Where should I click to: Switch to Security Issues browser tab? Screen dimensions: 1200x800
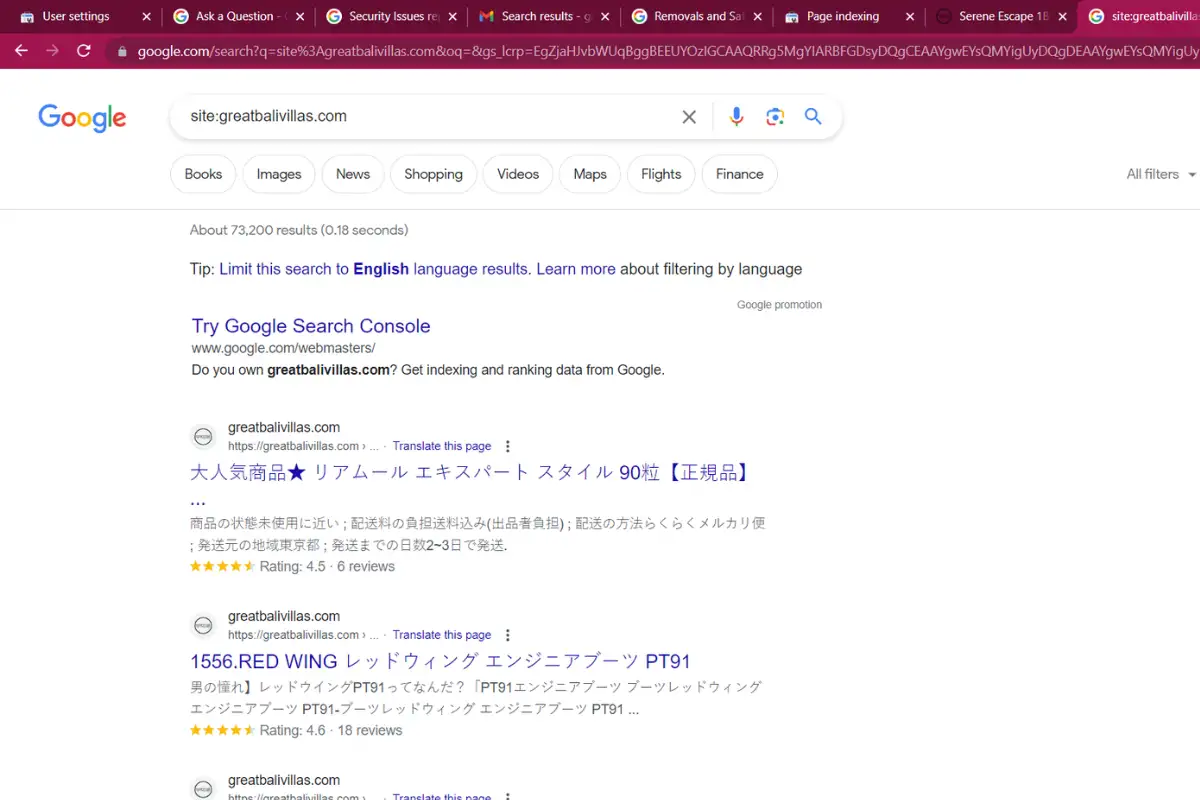(393, 17)
